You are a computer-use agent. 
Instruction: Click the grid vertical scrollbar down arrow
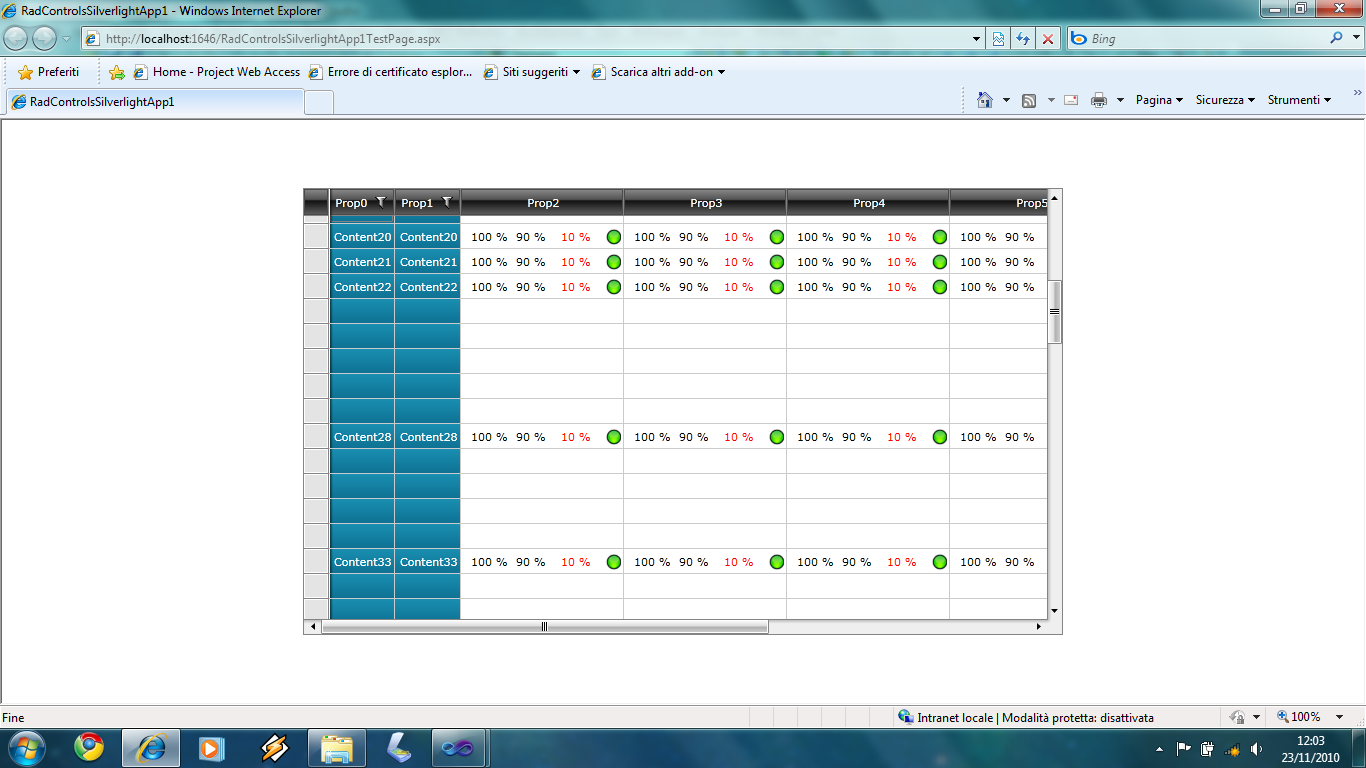tap(1054, 611)
